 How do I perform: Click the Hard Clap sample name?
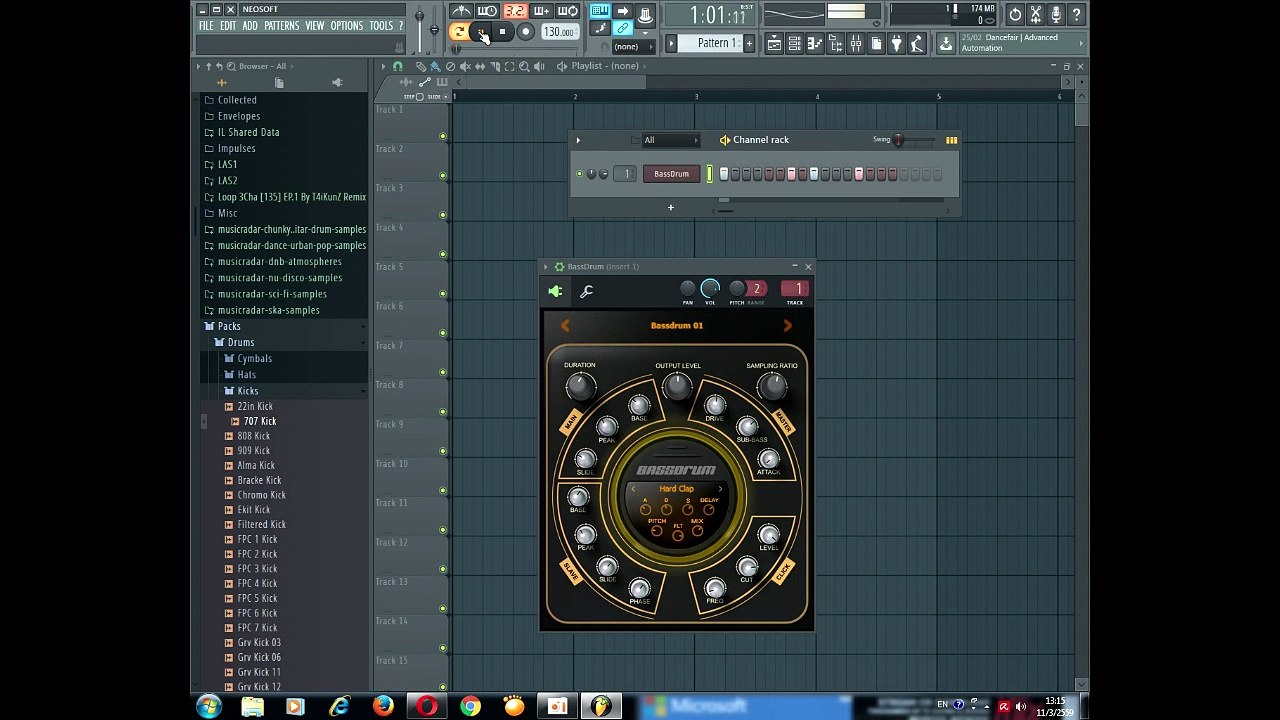676,489
